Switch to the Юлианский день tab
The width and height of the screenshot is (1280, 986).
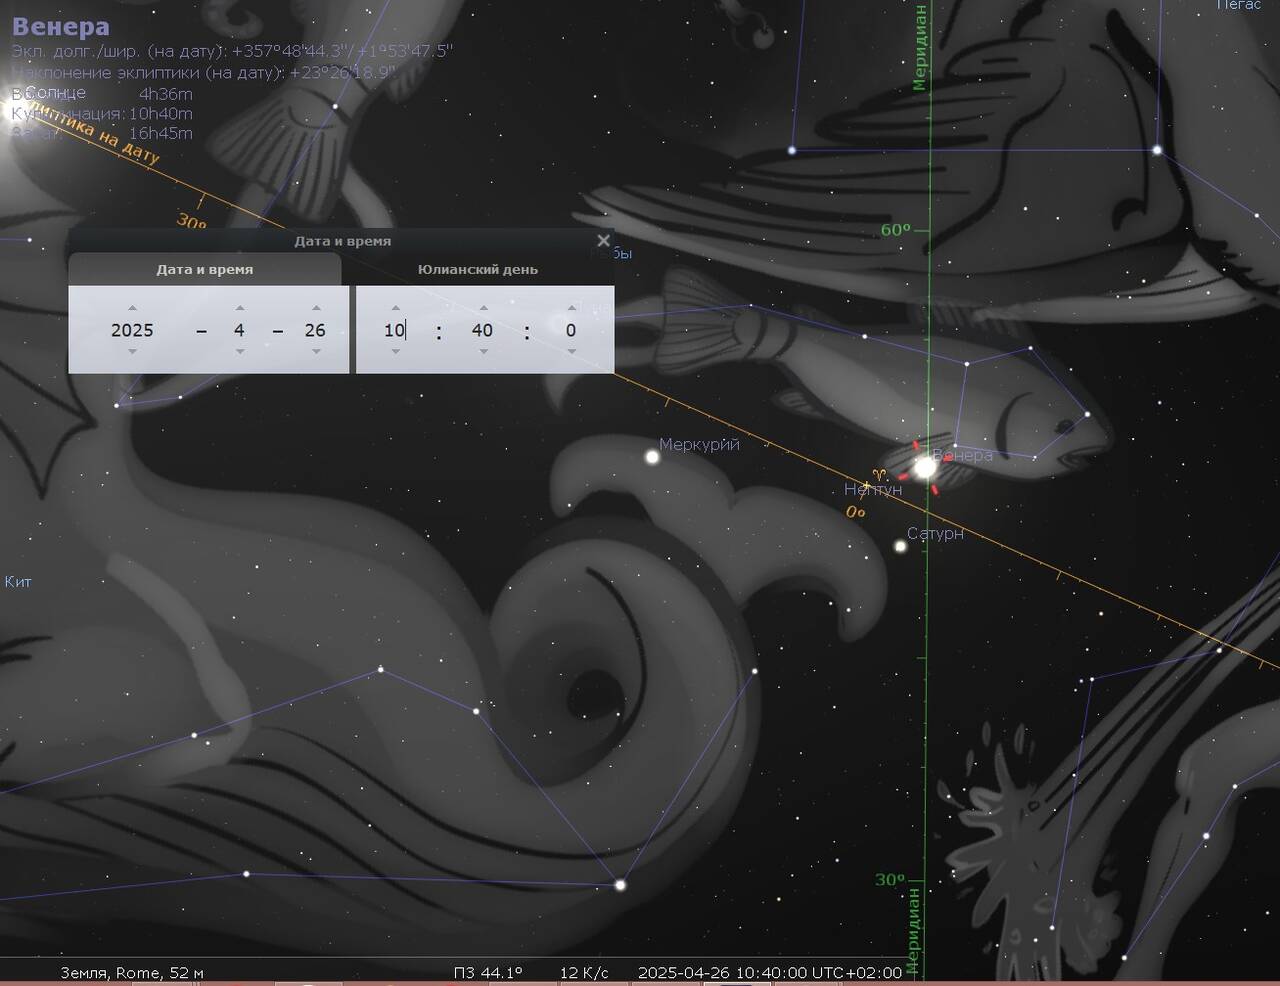478,269
